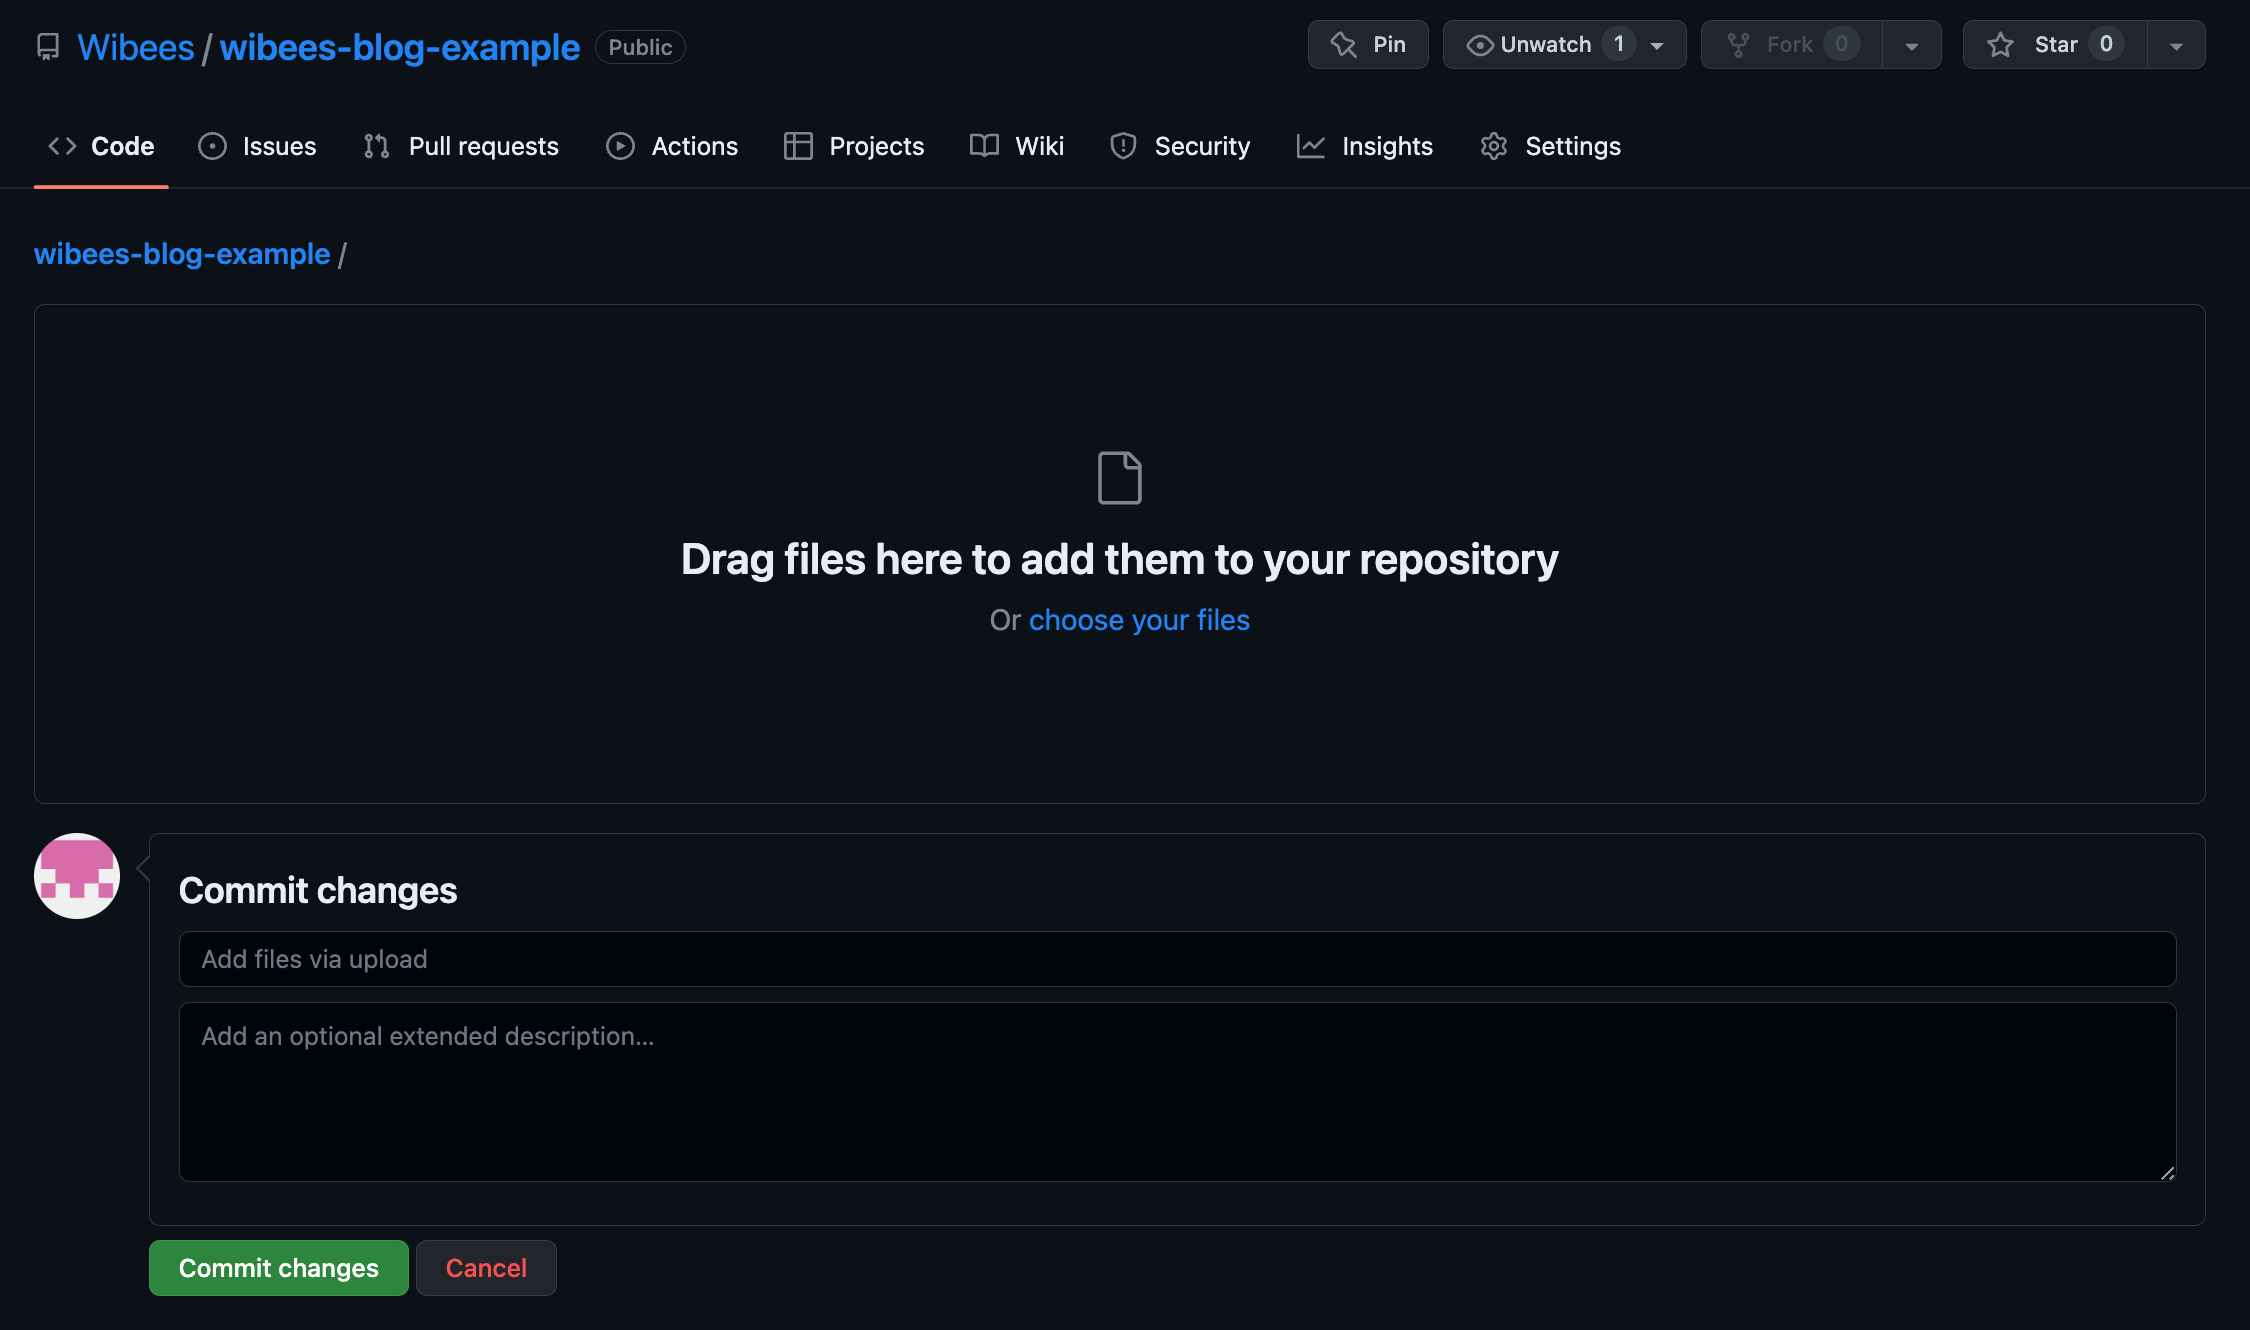2250x1330 pixels.
Task: Open the Star lists dropdown arrow
Action: click(2176, 45)
